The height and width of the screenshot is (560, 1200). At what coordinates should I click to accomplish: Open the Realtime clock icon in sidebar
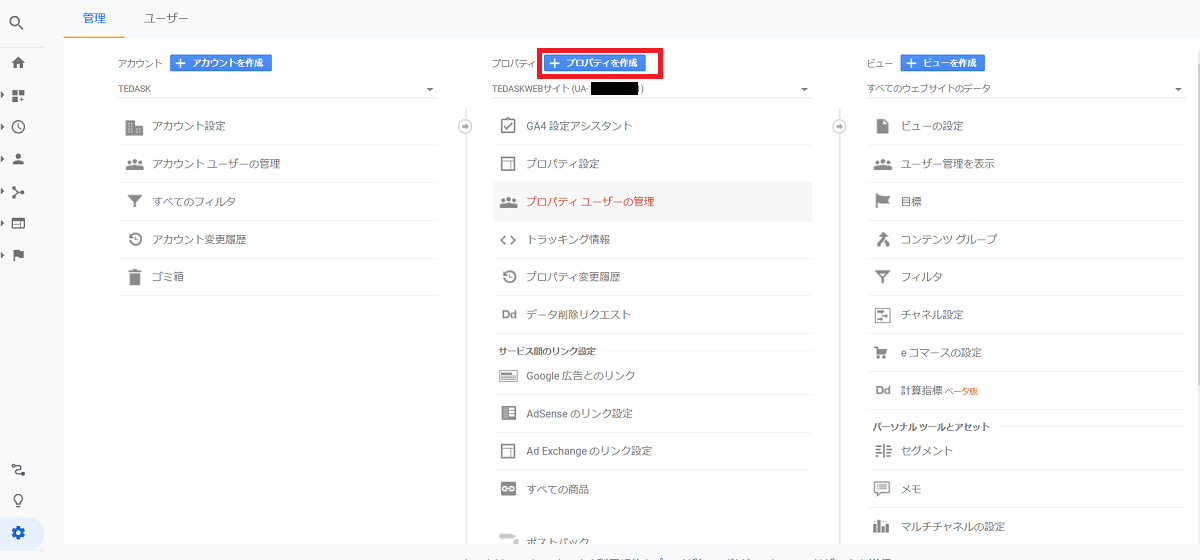(x=18, y=127)
